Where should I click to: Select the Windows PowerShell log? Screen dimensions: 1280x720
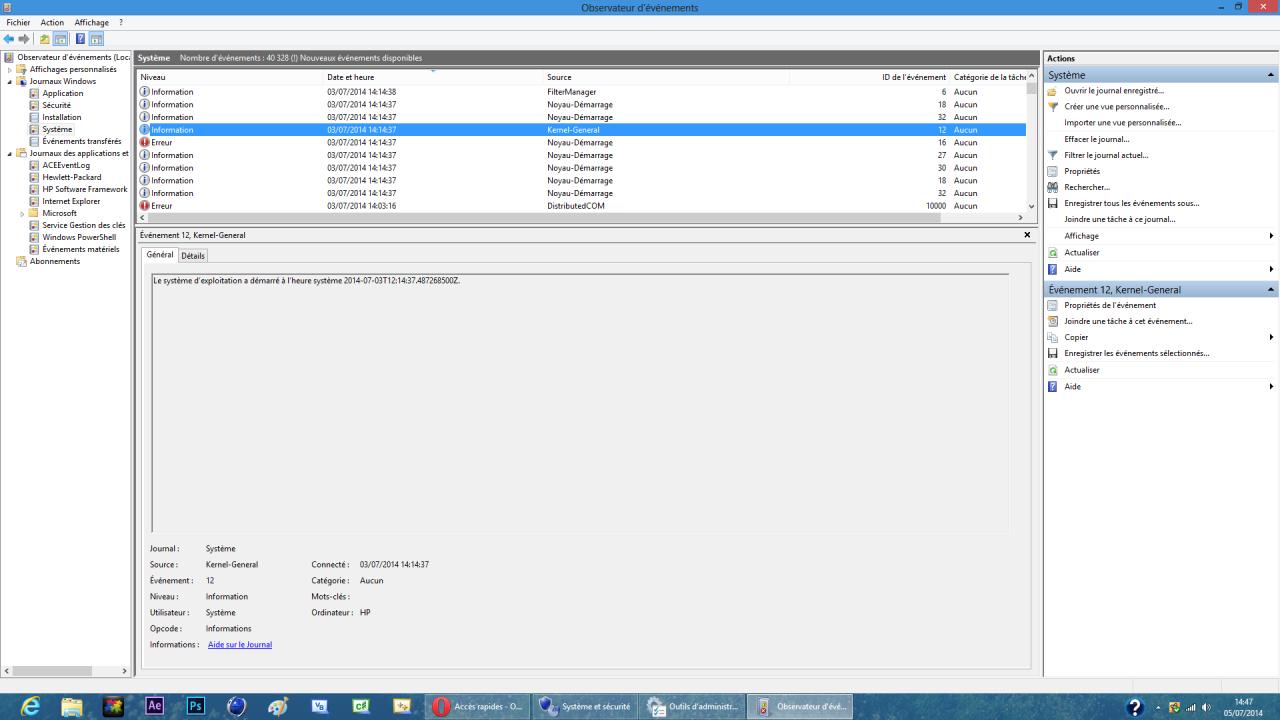pos(79,237)
